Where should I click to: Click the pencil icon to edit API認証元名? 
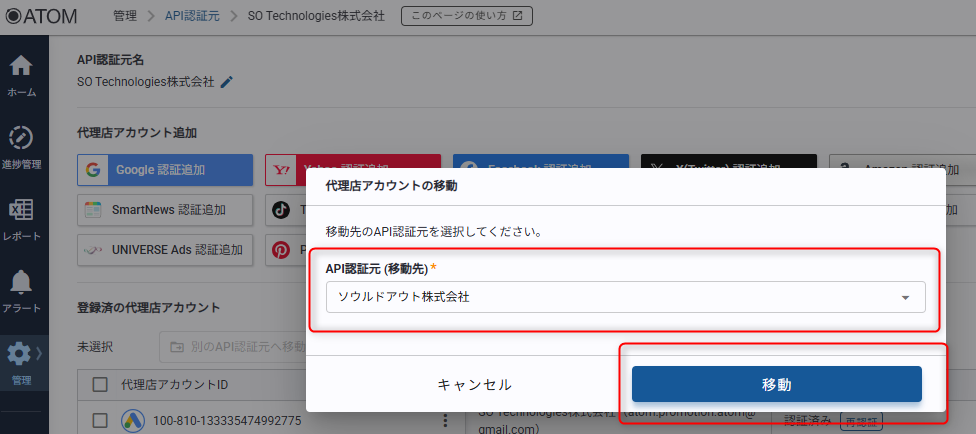click(x=227, y=82)
